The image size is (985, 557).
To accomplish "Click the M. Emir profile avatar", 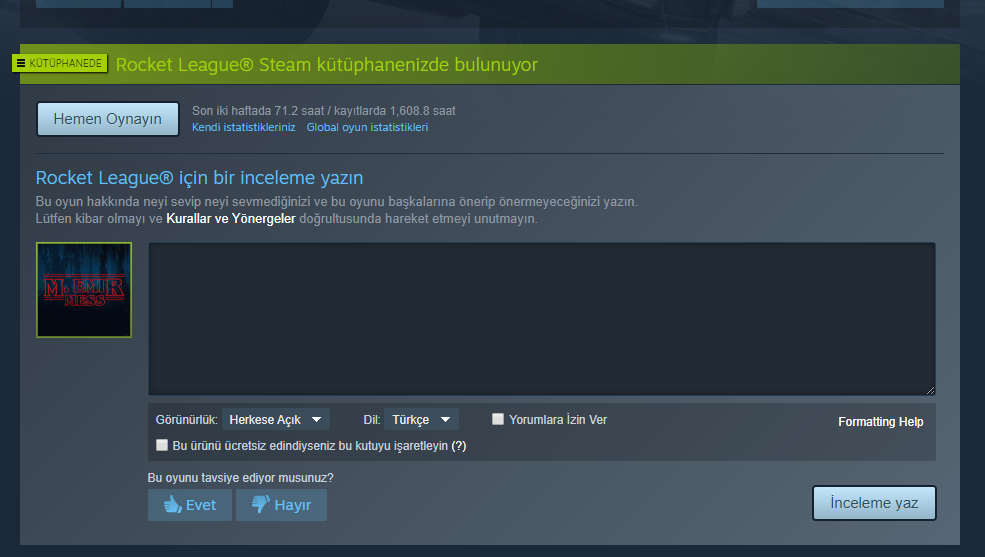I will tap(84, 289).
